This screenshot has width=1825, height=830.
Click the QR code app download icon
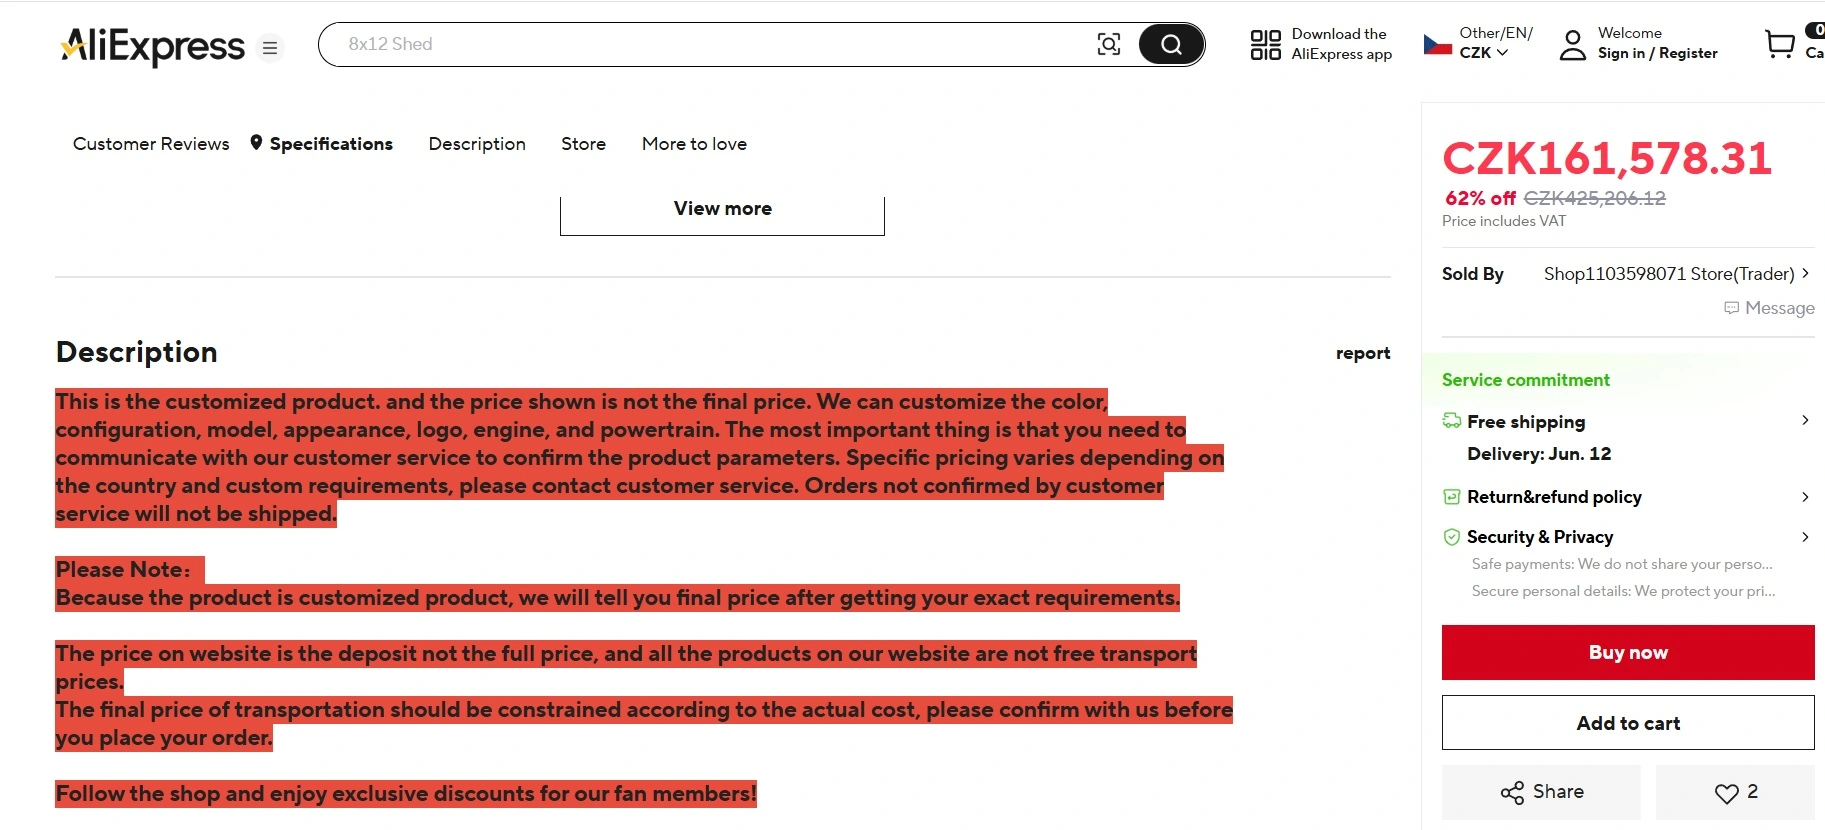[x=1265, y=45]
